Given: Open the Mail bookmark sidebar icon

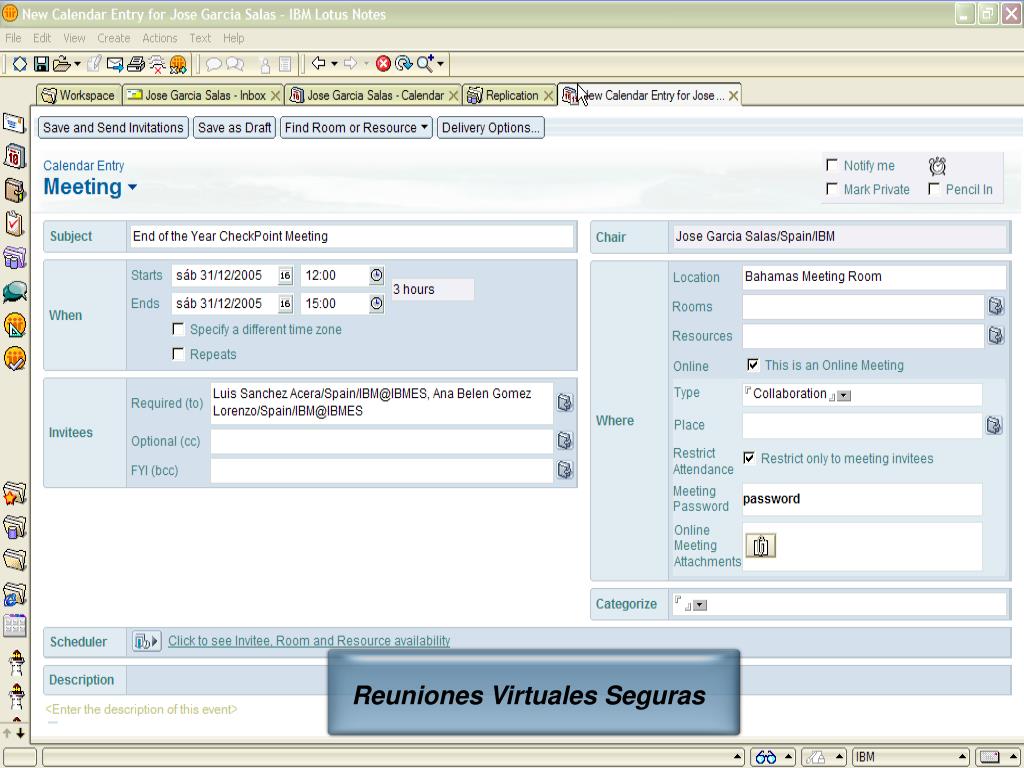Looking at the screenshot, I should click(14, 123).
